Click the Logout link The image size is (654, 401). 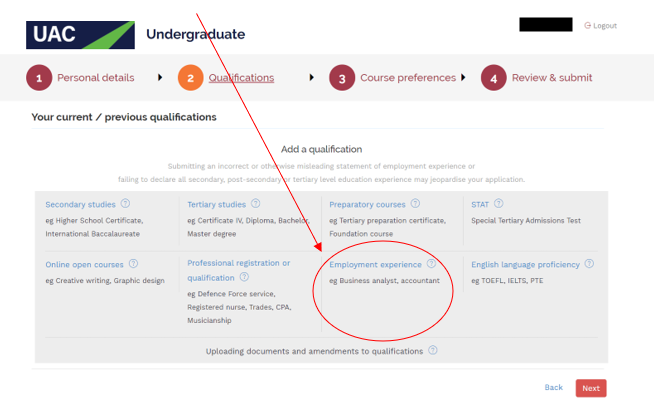(601, 25)
